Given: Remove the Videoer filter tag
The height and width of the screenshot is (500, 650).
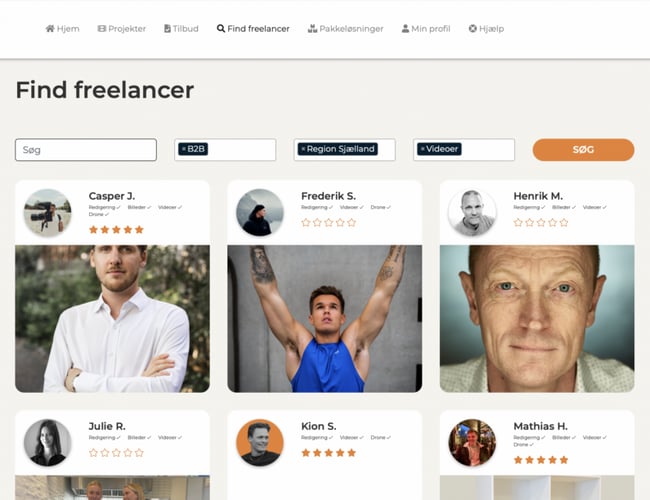Looking at the screenshot, I should click(422, 149).
